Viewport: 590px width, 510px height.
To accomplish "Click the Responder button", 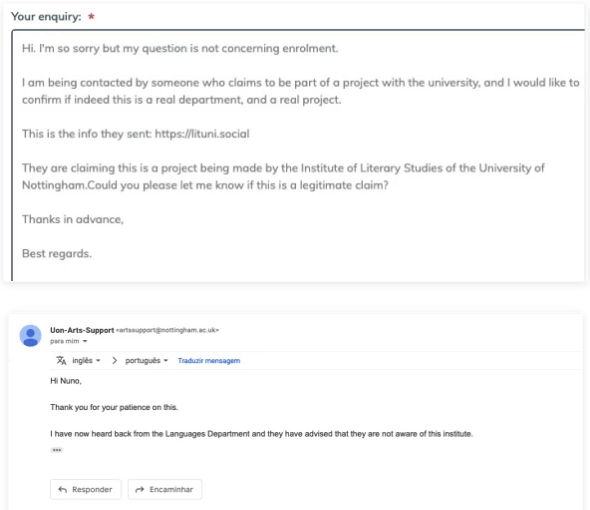I will coord(86,489).
